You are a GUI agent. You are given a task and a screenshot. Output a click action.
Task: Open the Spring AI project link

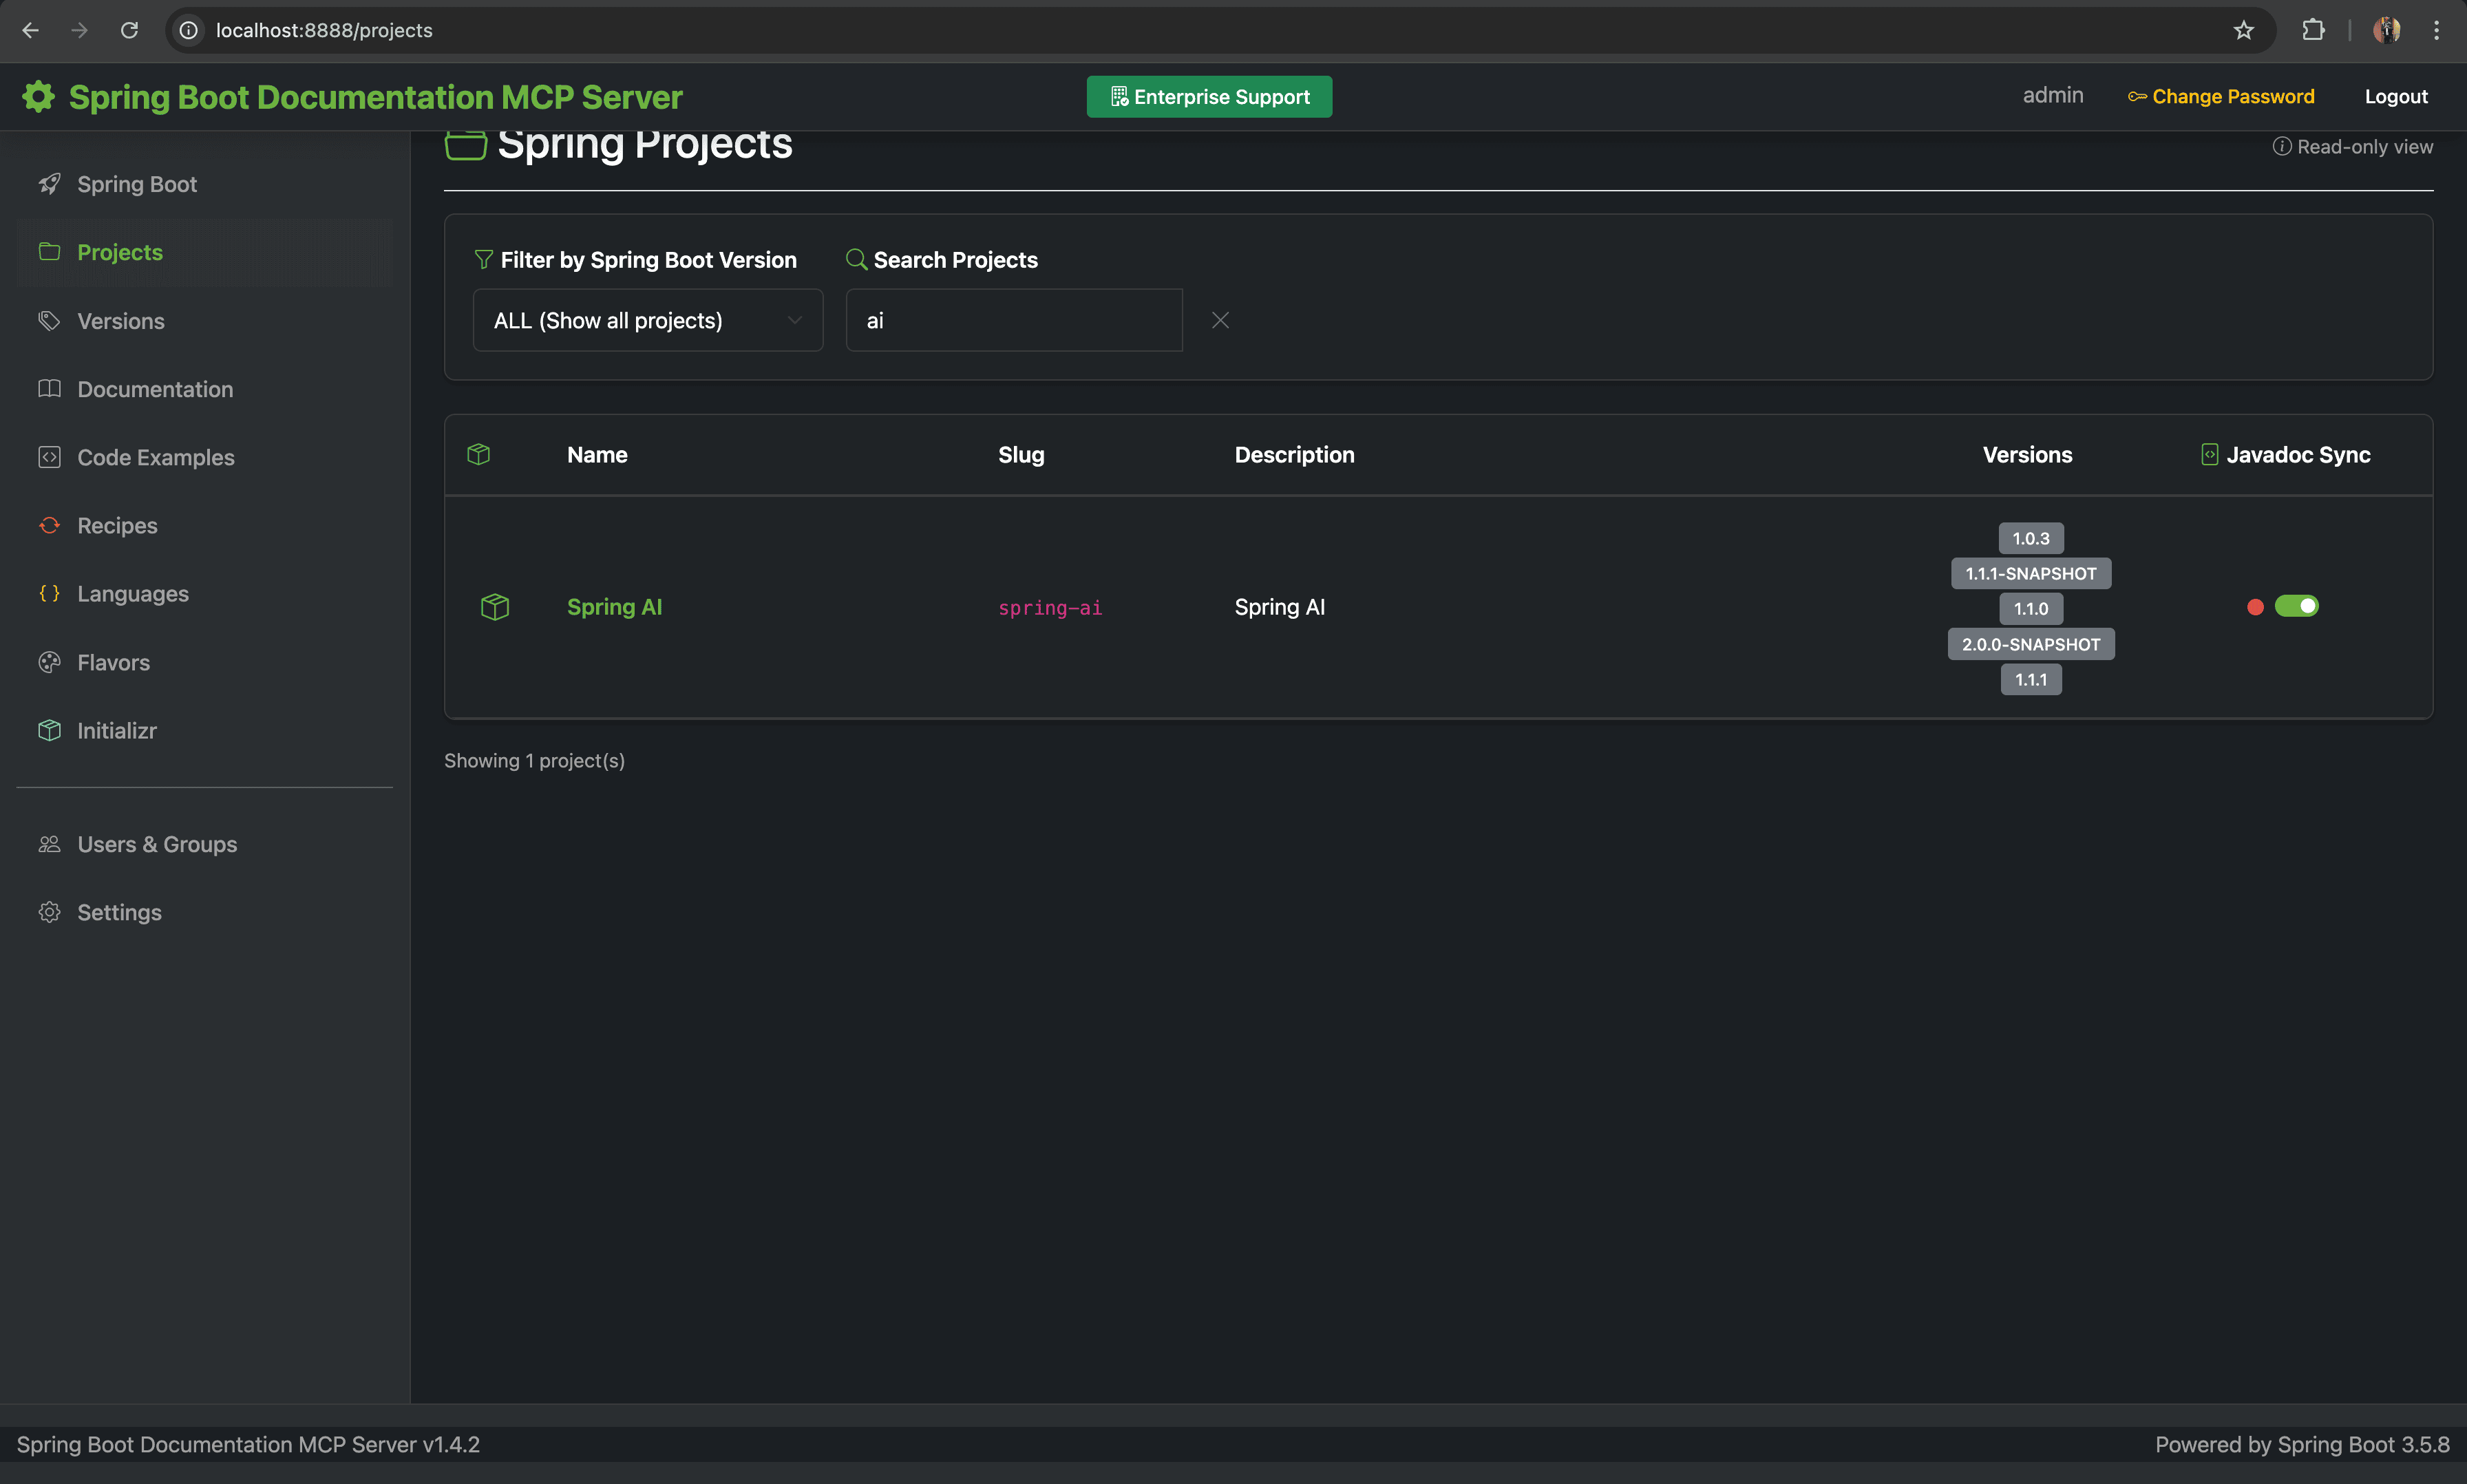pyautogui.click(x=614, y=607)
